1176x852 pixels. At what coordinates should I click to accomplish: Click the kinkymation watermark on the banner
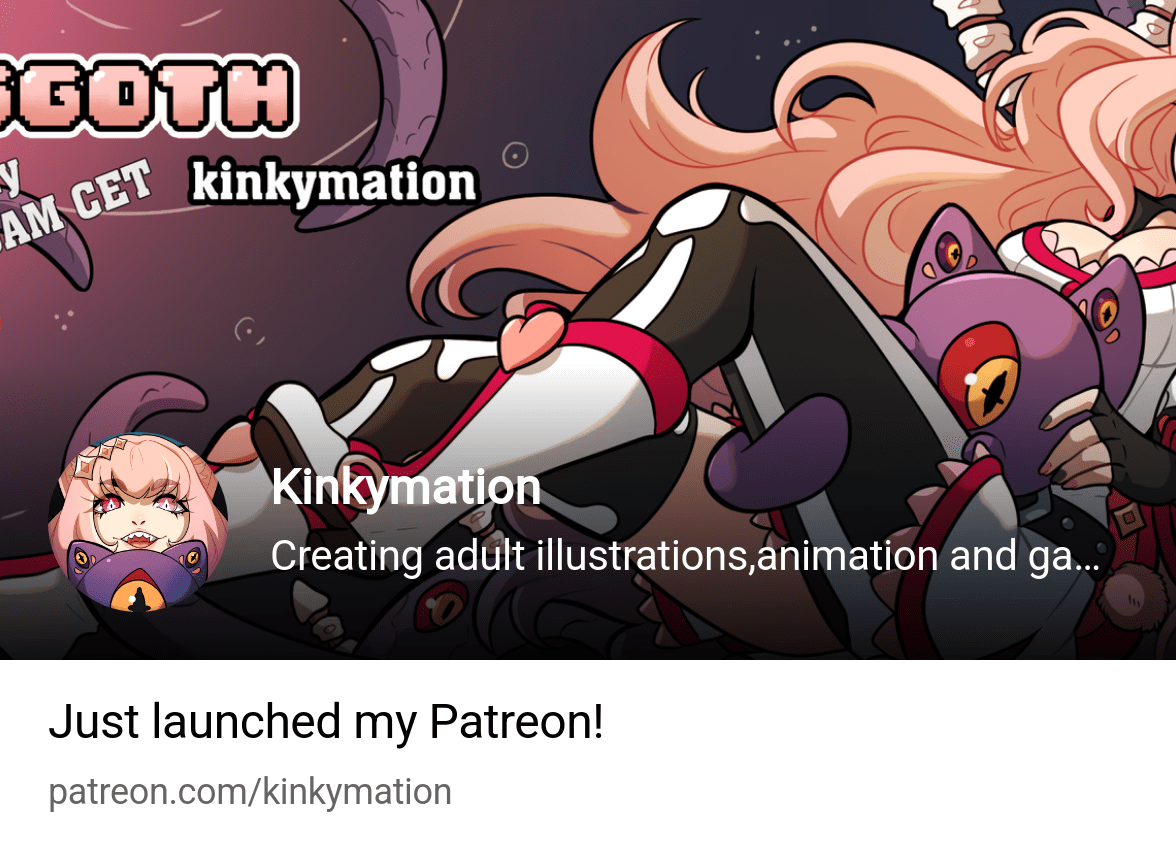coord(334,183)
